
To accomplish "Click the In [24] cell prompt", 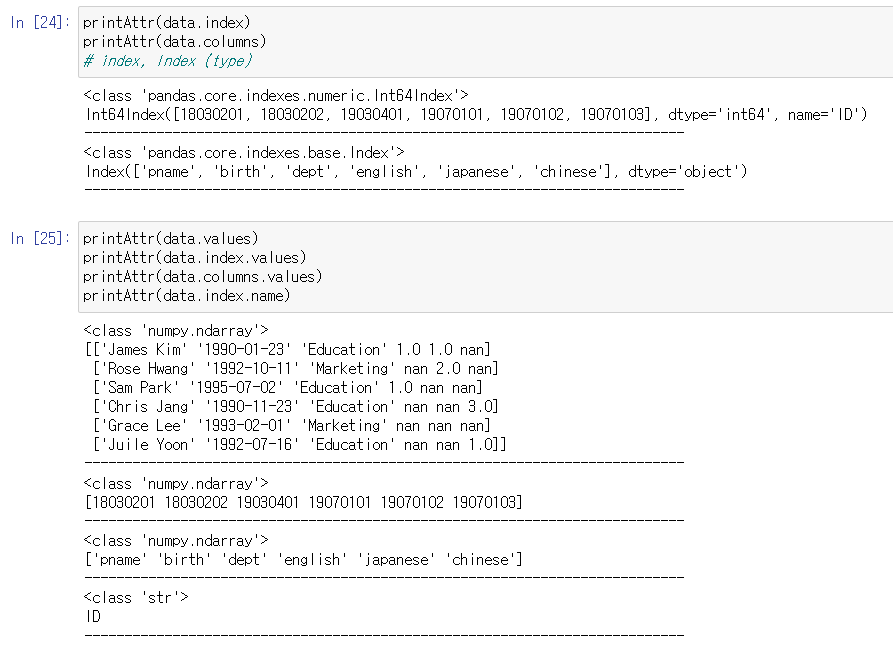I will 39,23.
